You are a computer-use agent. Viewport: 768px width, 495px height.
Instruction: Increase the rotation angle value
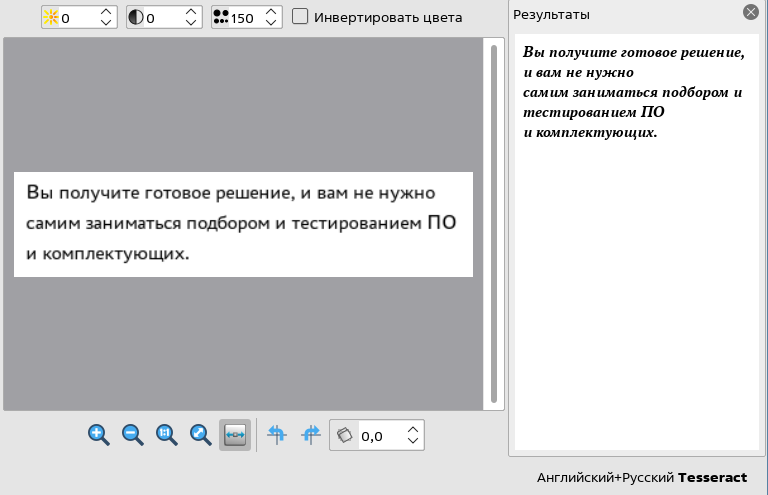tap(413, 430)
